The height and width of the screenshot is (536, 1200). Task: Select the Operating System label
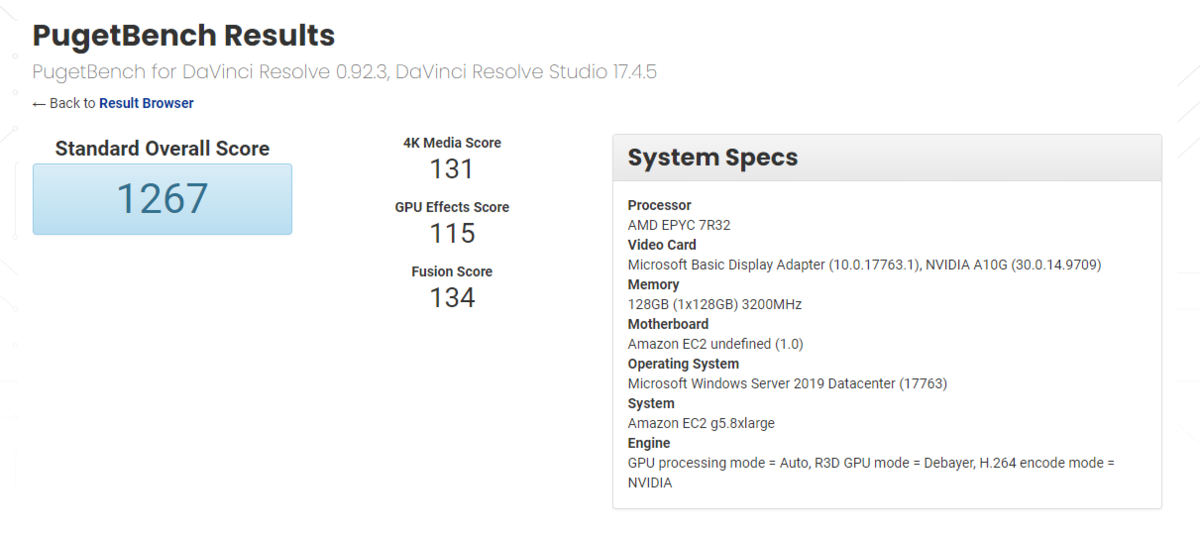tap(684, 364)
